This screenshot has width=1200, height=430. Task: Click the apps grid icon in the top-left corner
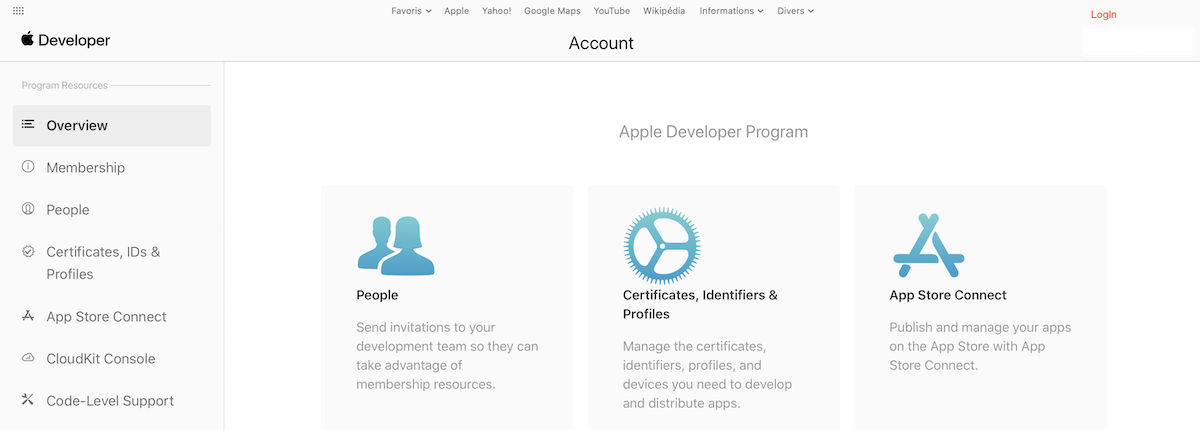tap(18, 10)
